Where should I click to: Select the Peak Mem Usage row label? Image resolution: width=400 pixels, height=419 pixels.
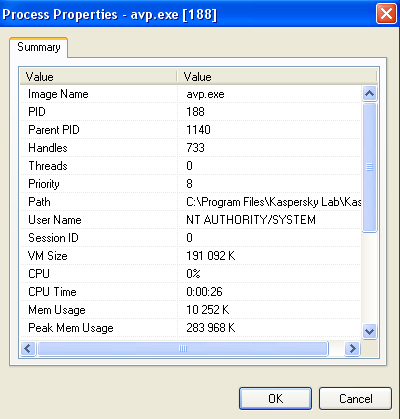coord(71,328)
